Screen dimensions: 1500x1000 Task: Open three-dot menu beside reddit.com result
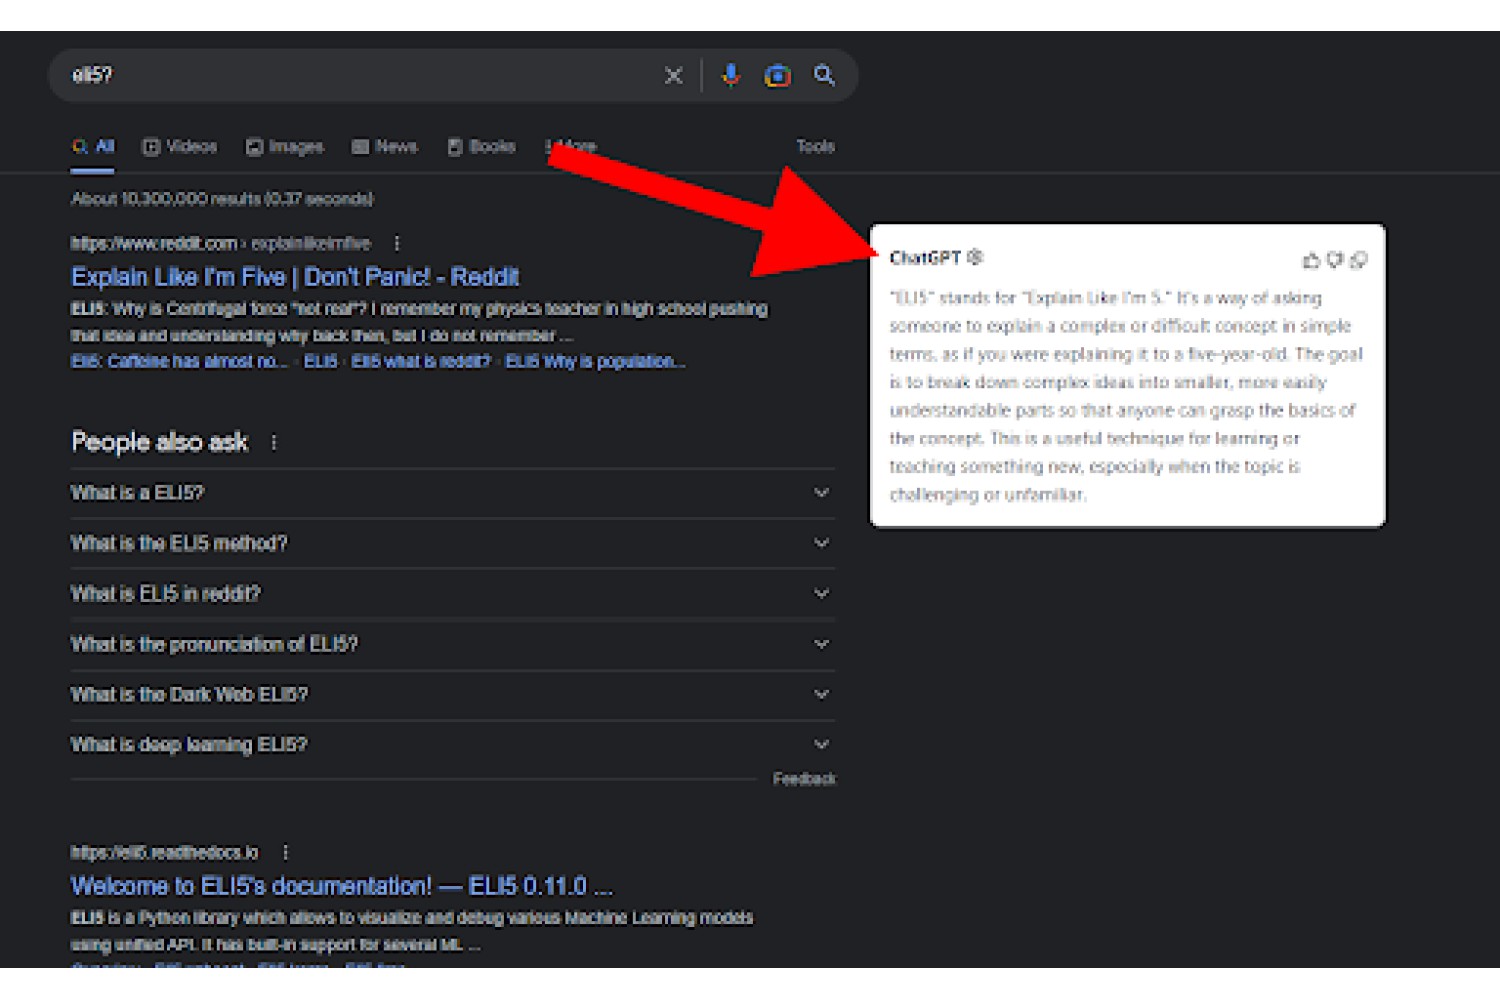coord(397,243)
